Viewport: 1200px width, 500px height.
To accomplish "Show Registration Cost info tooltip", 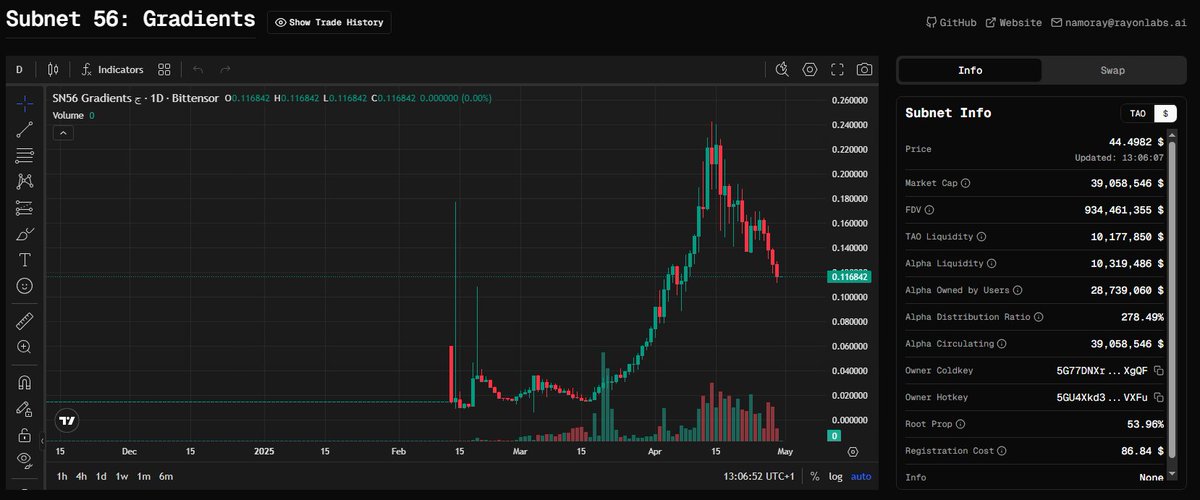I will 1001,452.
